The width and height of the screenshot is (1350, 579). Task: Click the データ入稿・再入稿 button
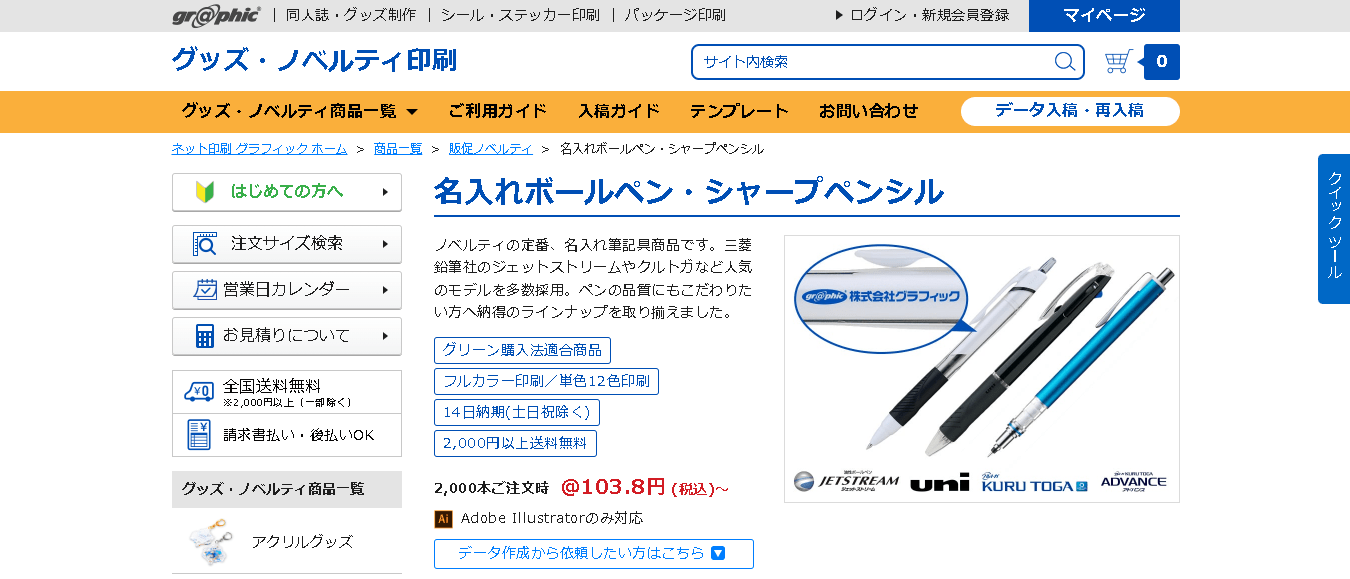click(x=1070, y=111)
